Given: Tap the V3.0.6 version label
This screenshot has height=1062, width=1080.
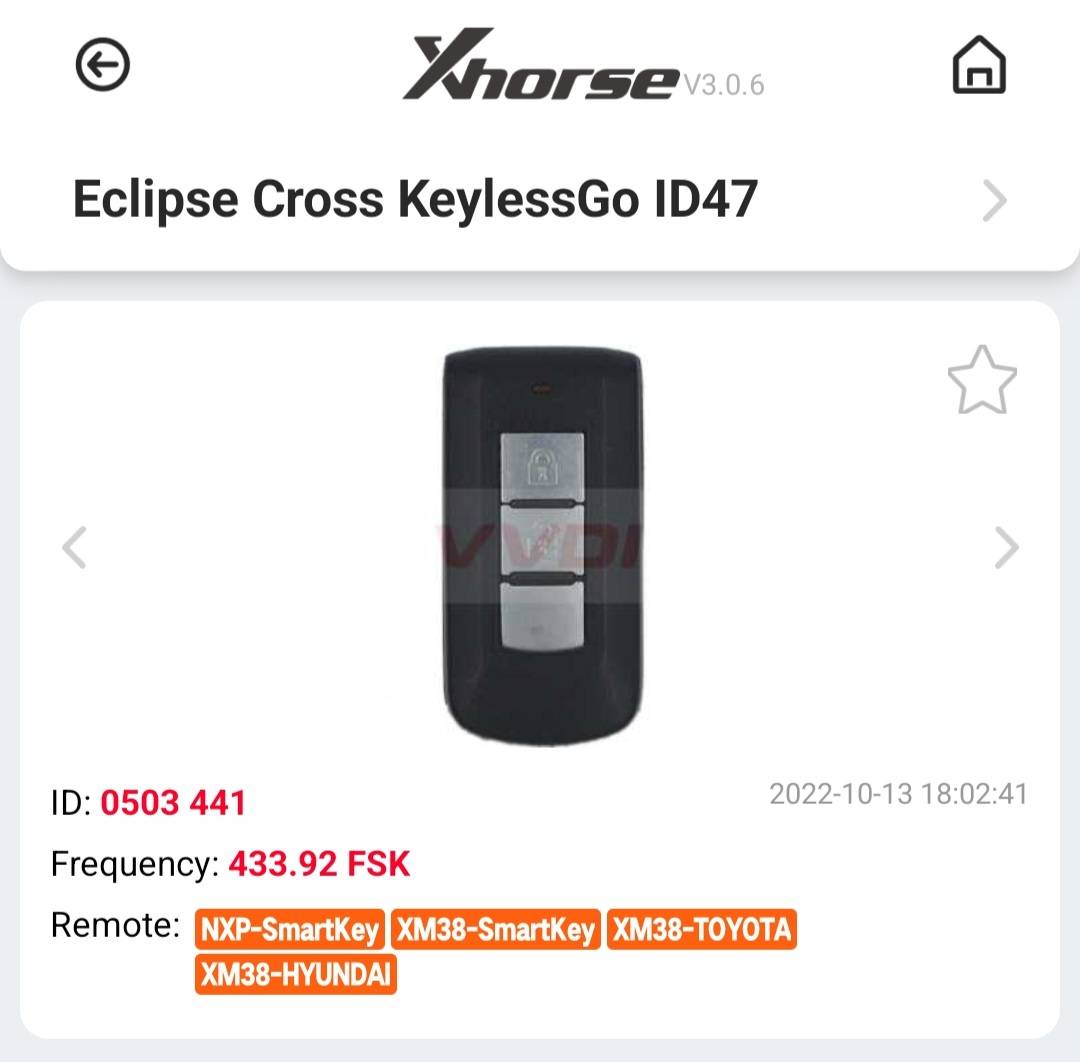Looking at the screenshot, I should point(724,85).
